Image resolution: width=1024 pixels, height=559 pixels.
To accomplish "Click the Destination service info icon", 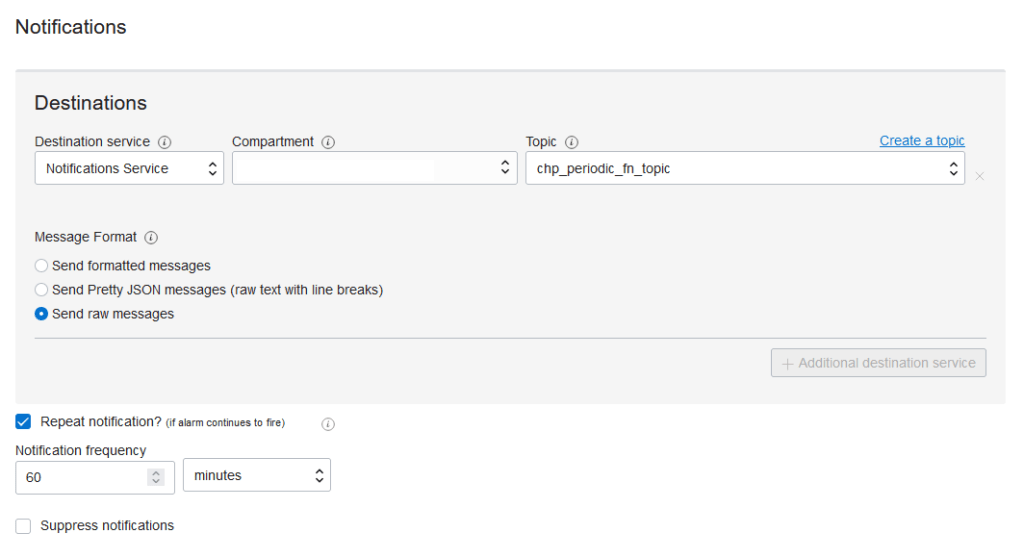I will tap(165, 142).
